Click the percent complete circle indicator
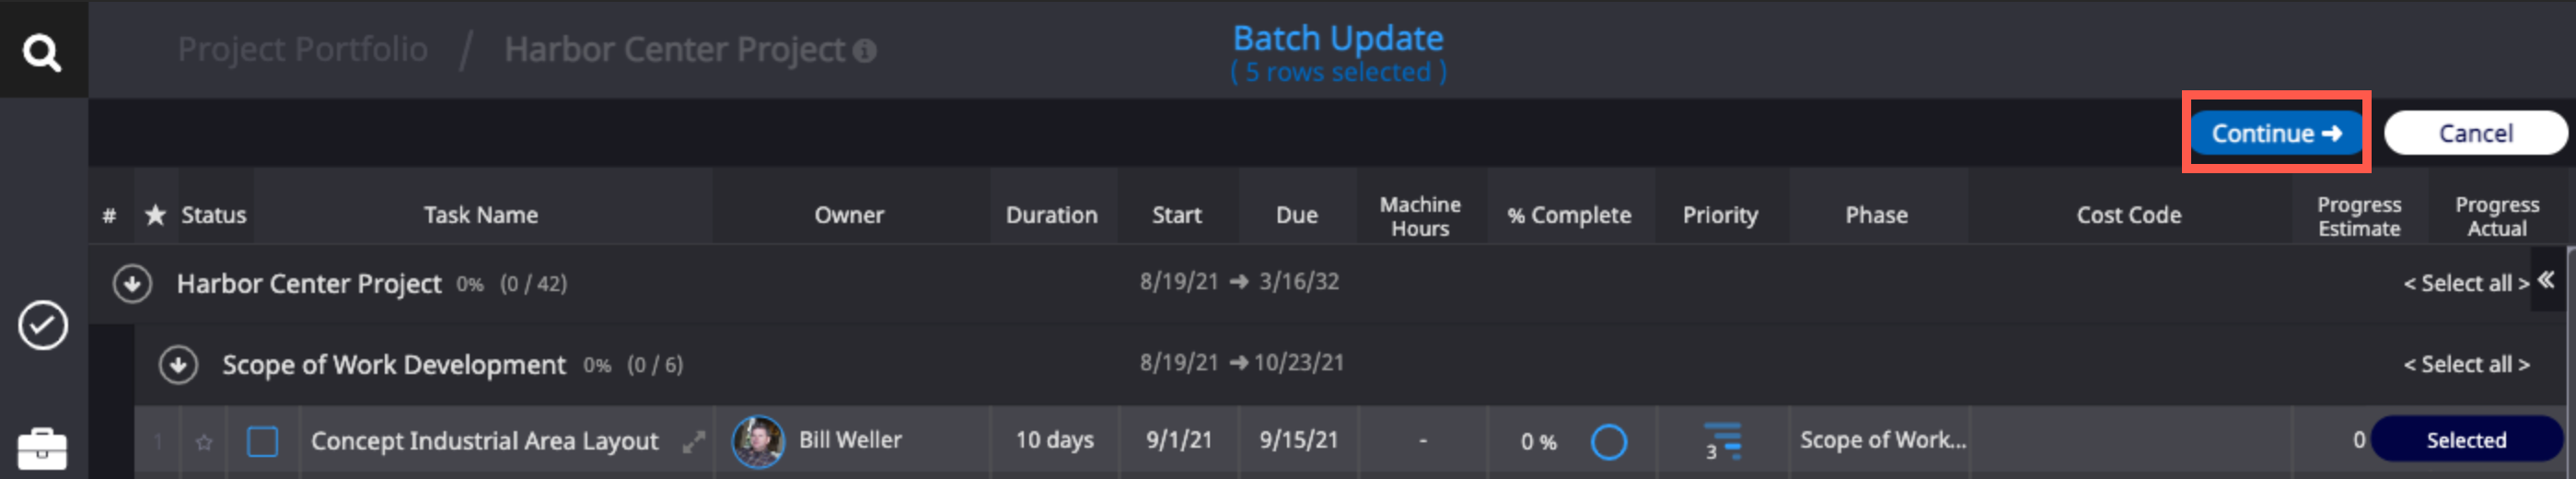Screen dimensions: 2576x479 [1608, 441]
